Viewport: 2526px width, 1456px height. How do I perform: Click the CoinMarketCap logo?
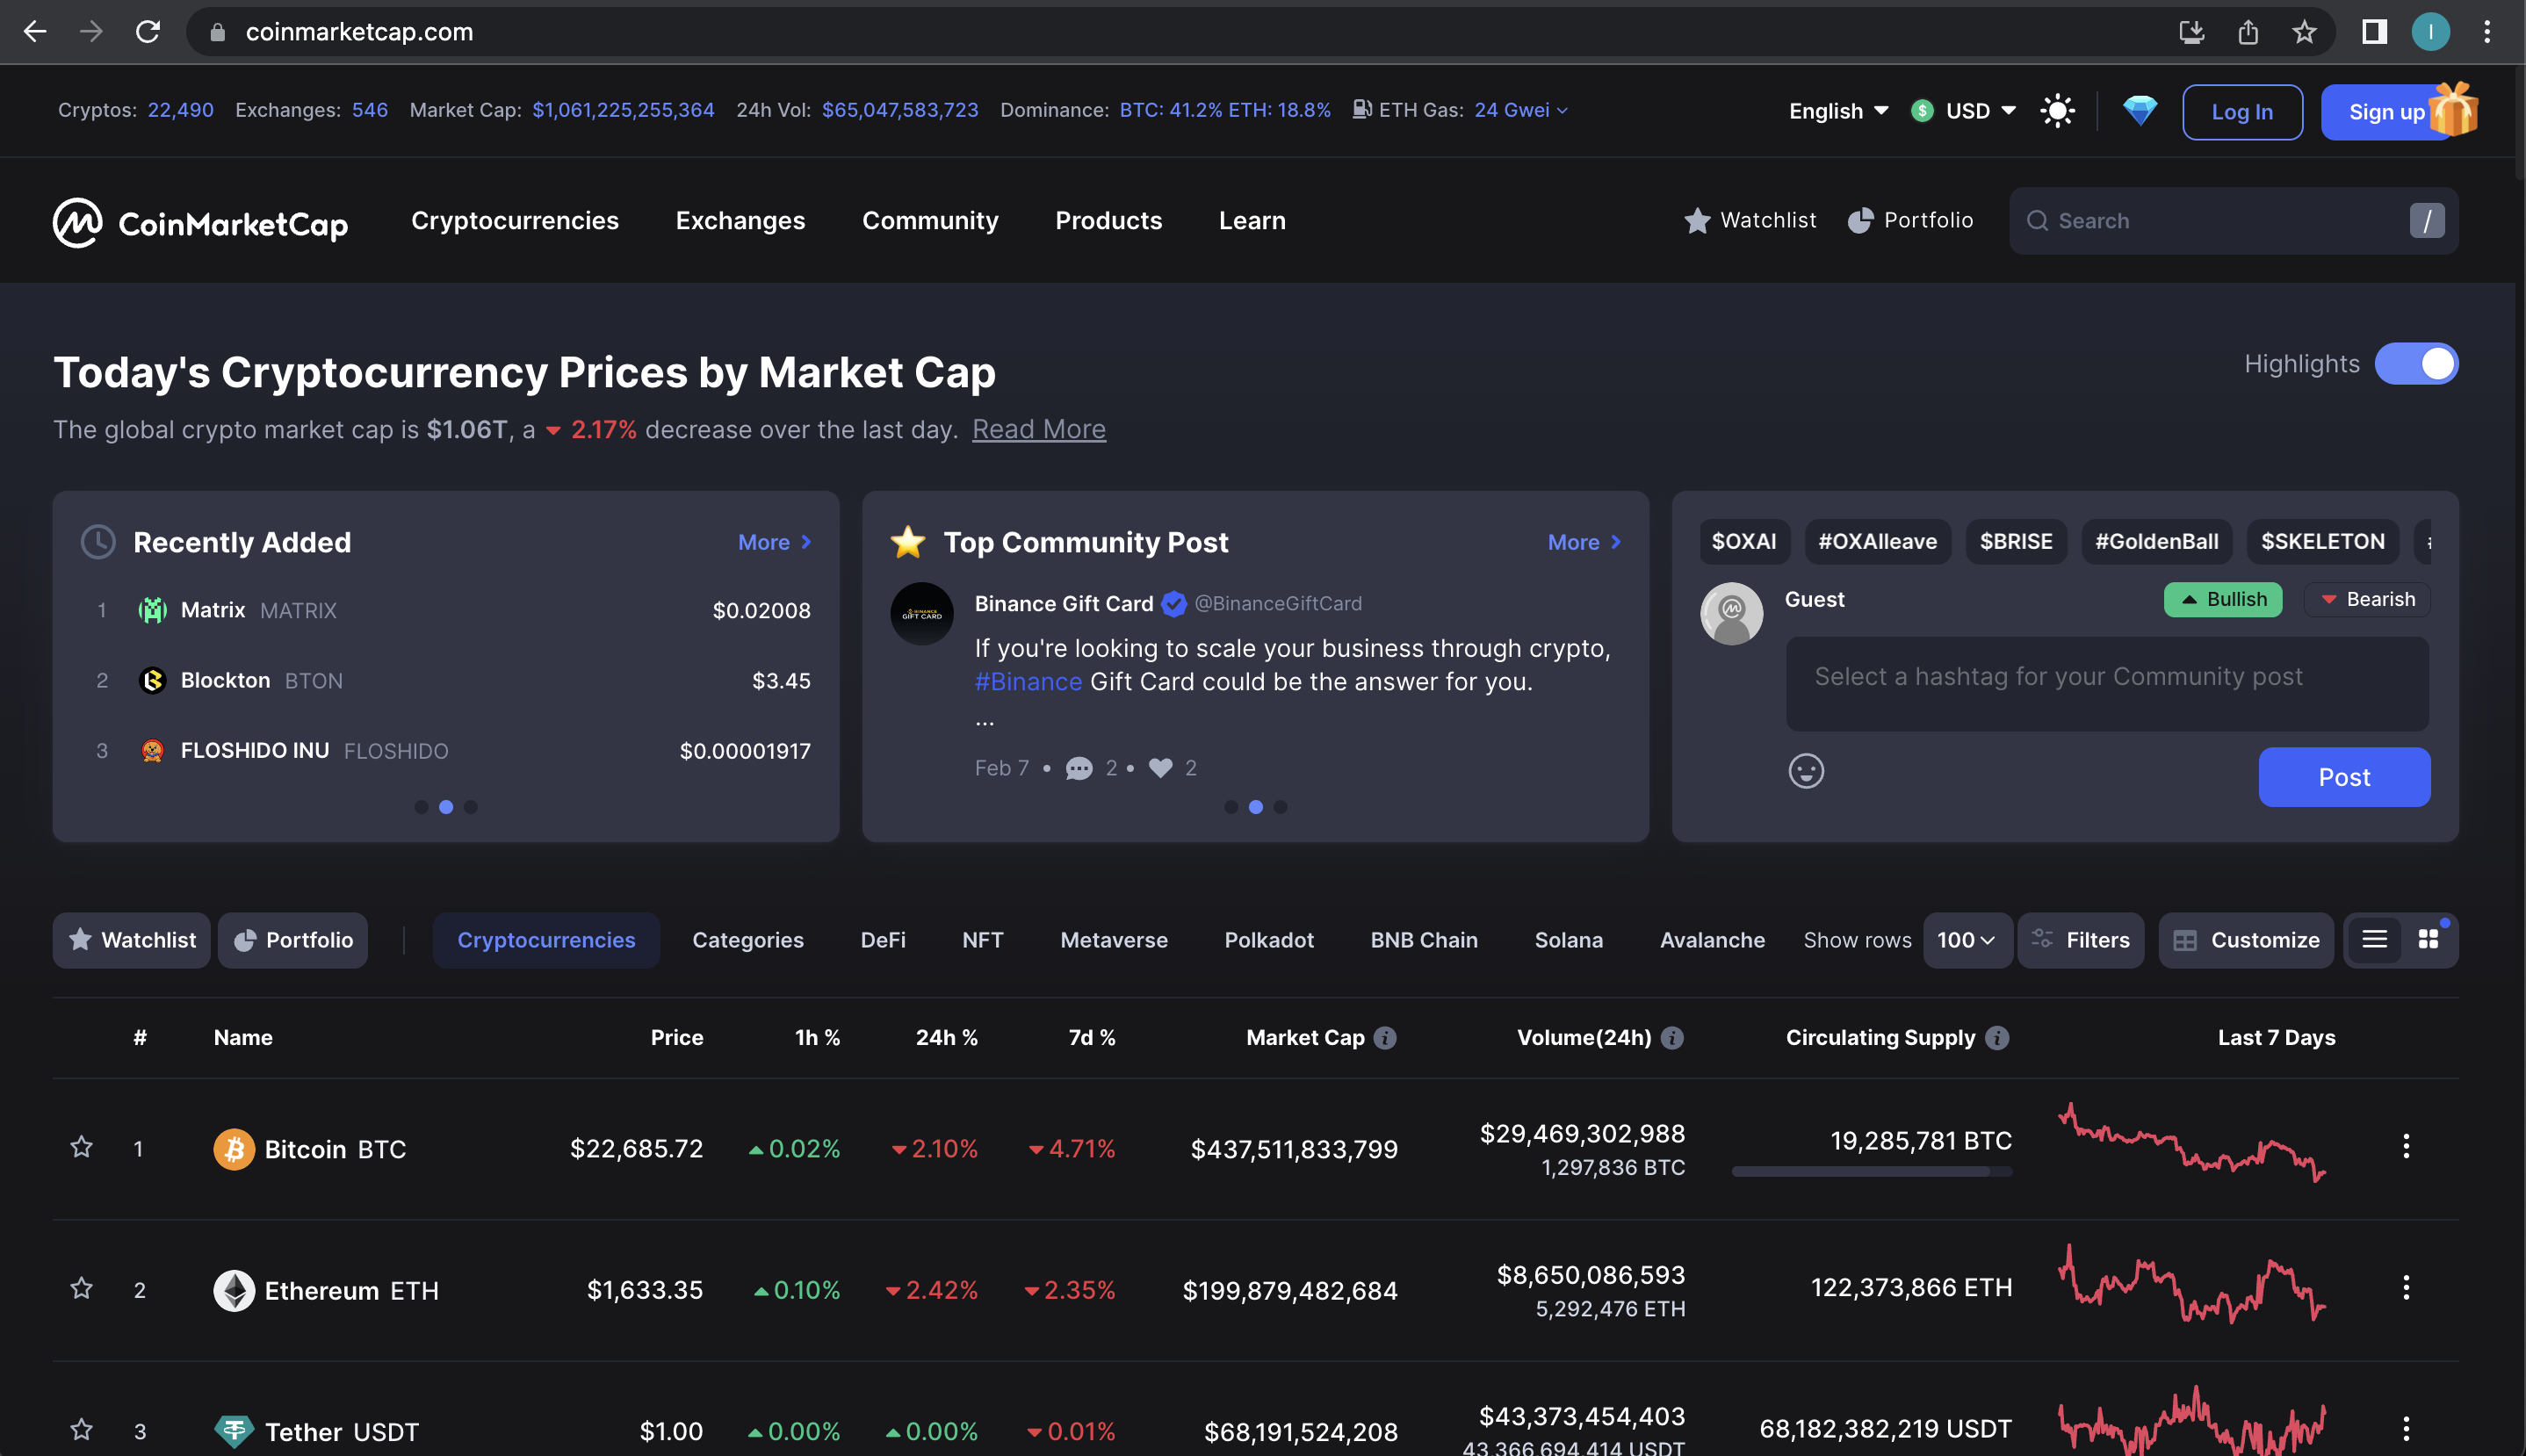tap(200, 222)
